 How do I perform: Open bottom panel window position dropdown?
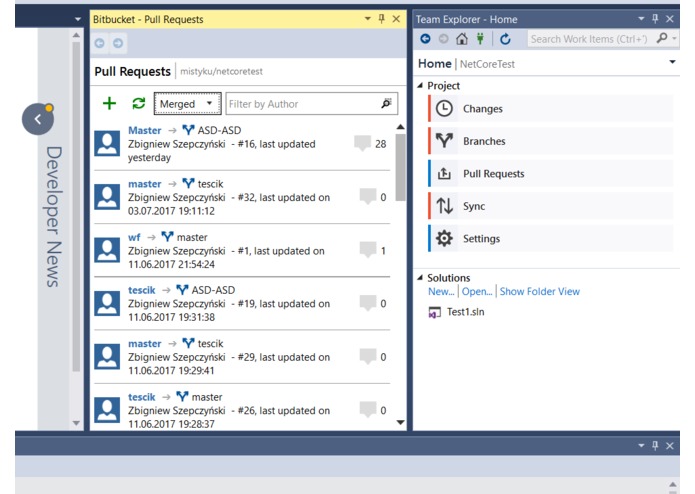[641, 446]
